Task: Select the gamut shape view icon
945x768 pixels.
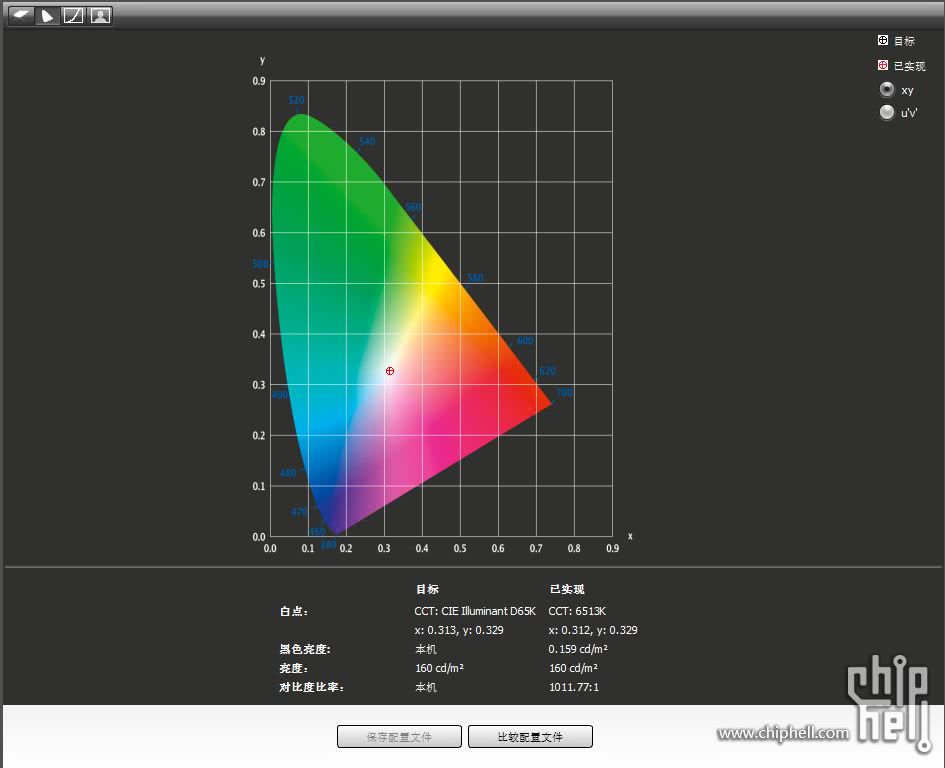Action: click(47, 15)
